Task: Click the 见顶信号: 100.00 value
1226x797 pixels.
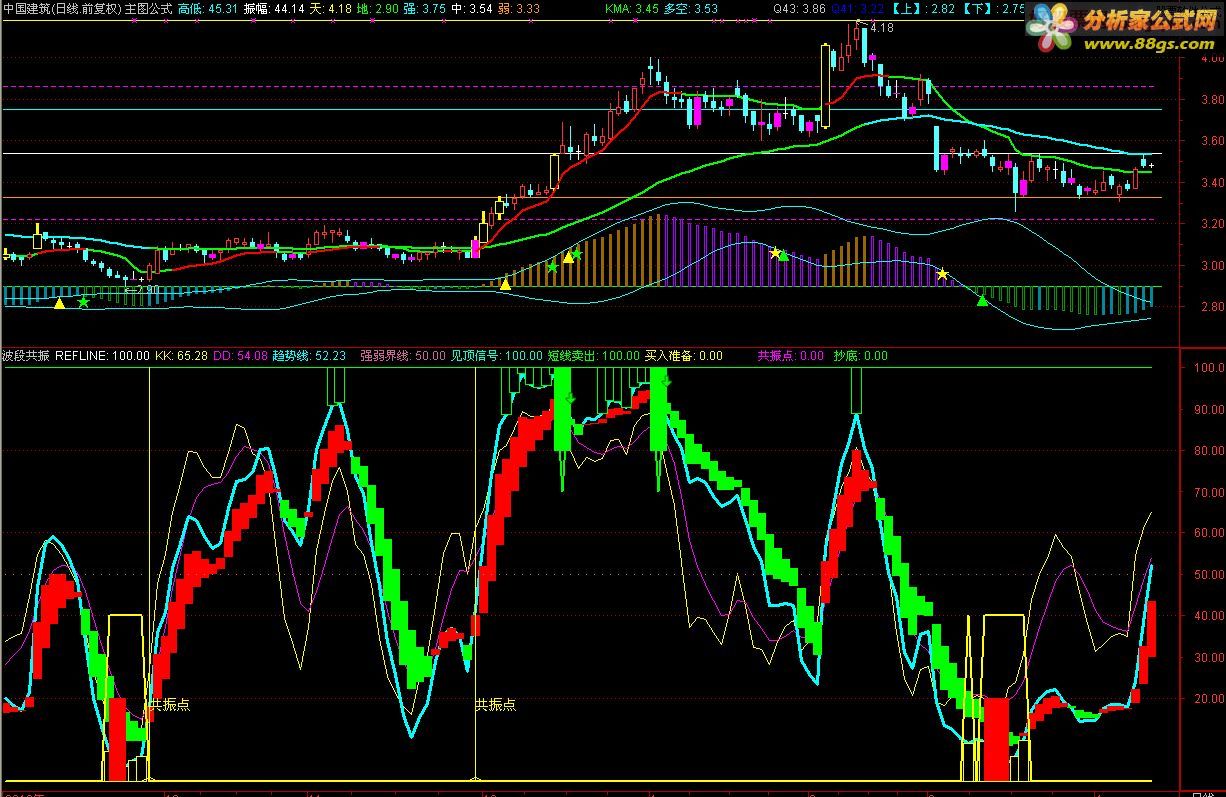Action: (x=497, y=355)
